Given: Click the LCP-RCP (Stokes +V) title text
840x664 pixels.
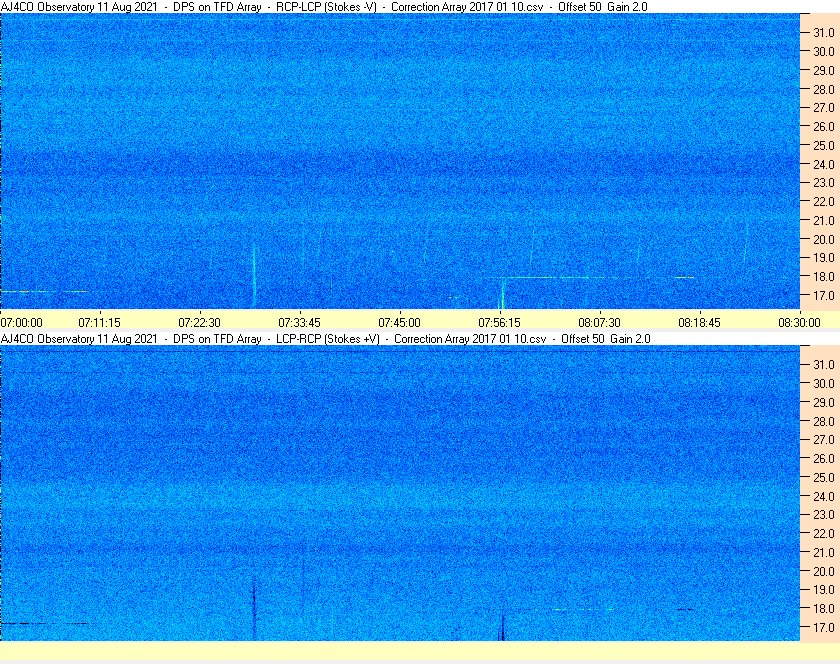Looking at the screenshot, I should pyautogui.click(x=328, y=339).
